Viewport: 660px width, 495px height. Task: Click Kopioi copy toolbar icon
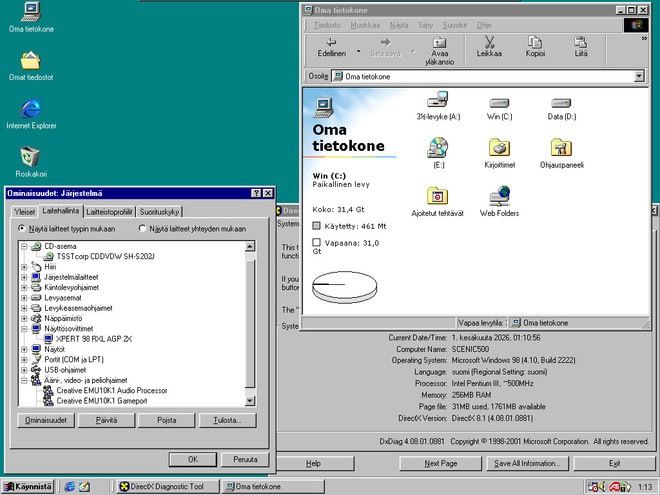point(535,48)
